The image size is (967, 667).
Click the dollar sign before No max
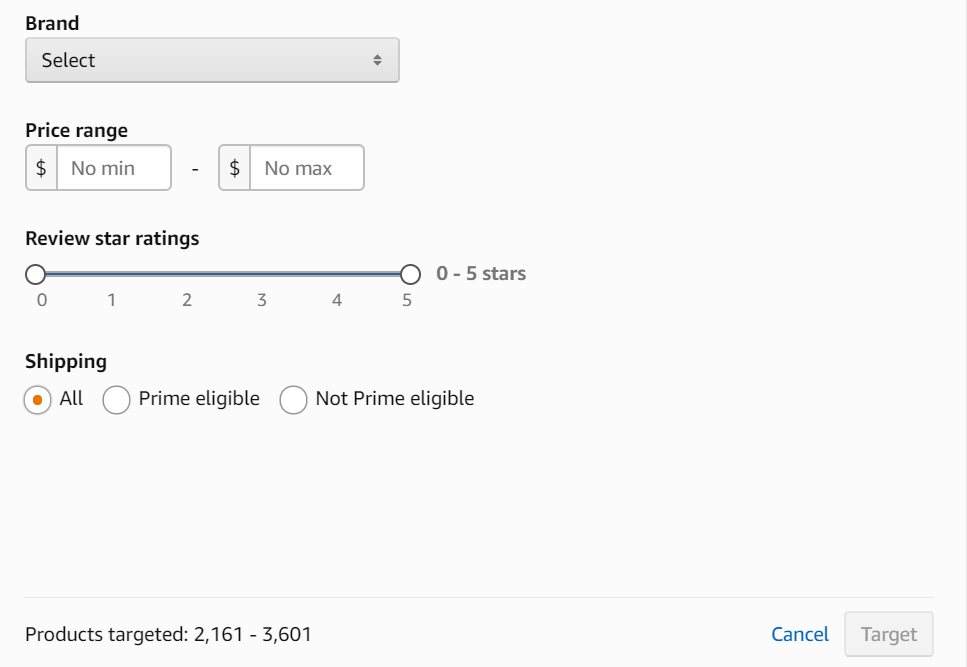(235, 168)
